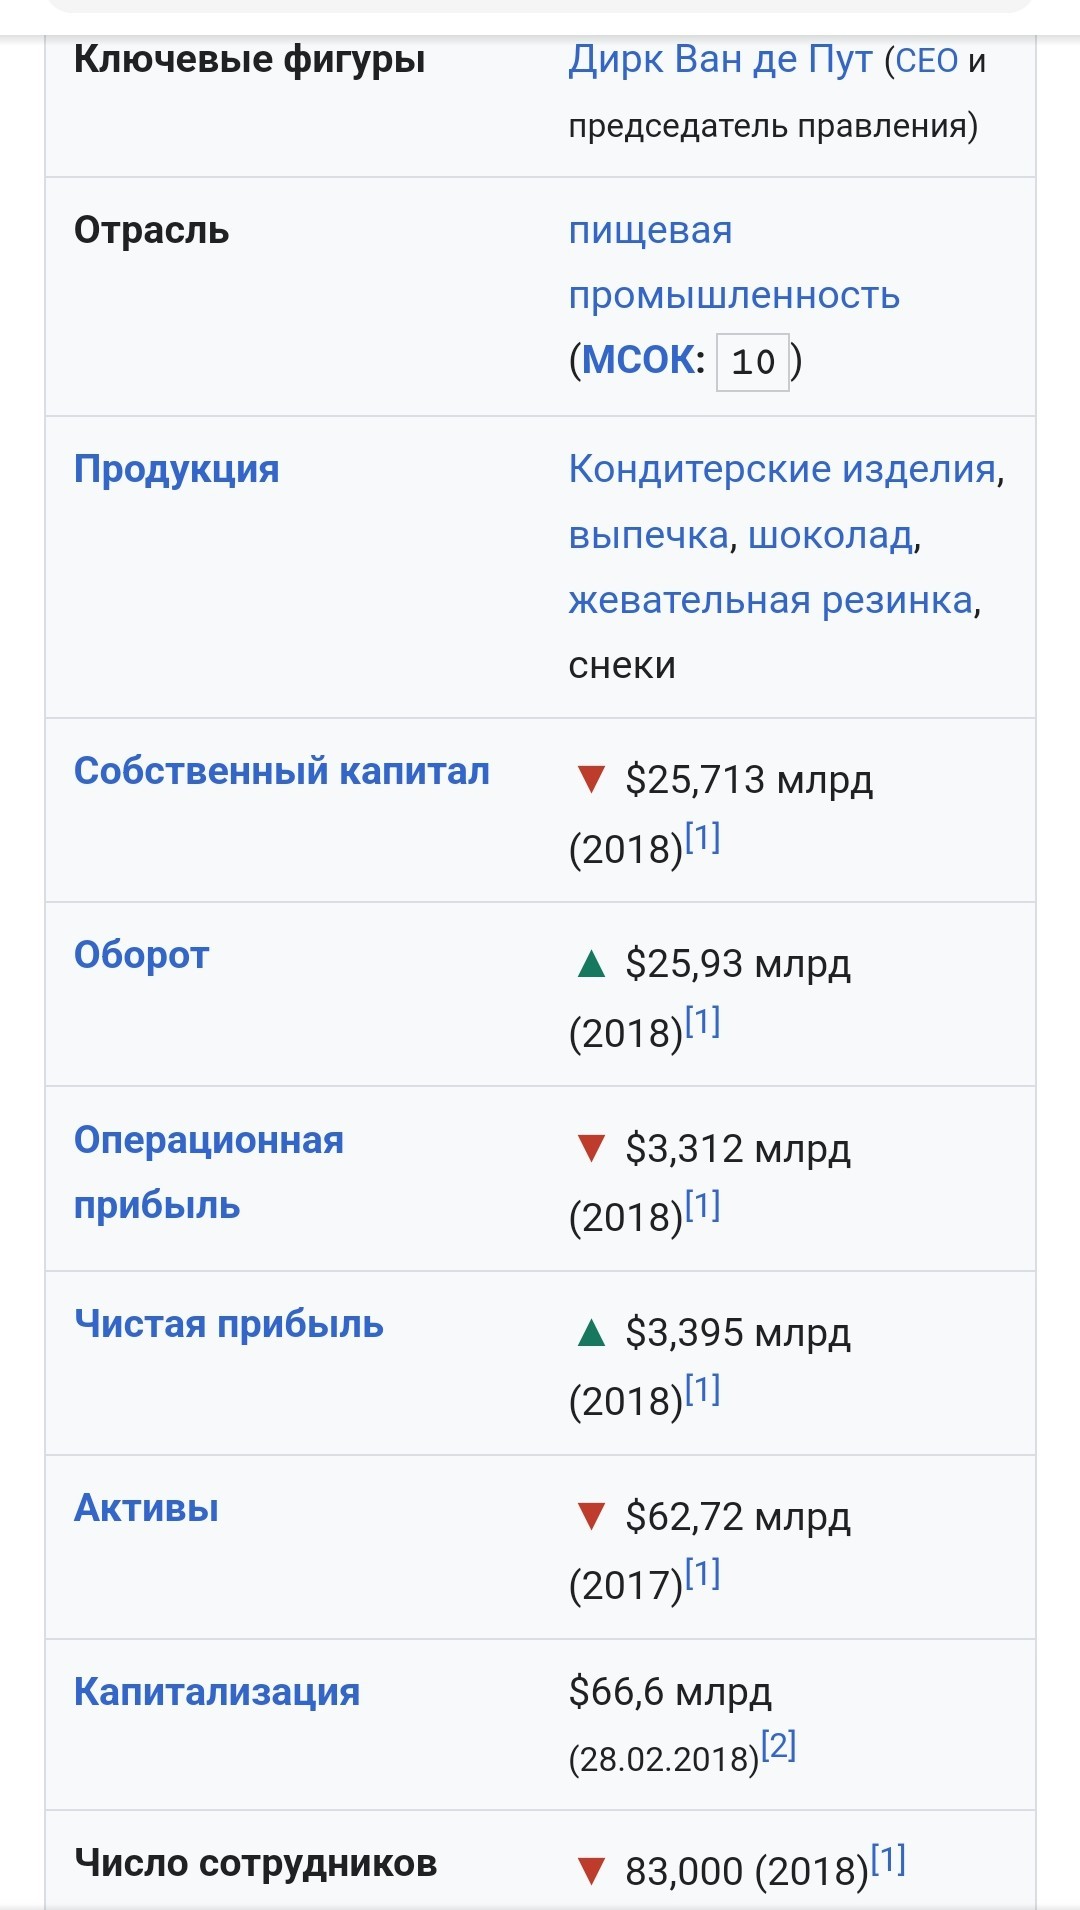This screenshot has width=1080, height=1910.
Task: Click the Собственный капитал label link
Action: tap(282, 771)
